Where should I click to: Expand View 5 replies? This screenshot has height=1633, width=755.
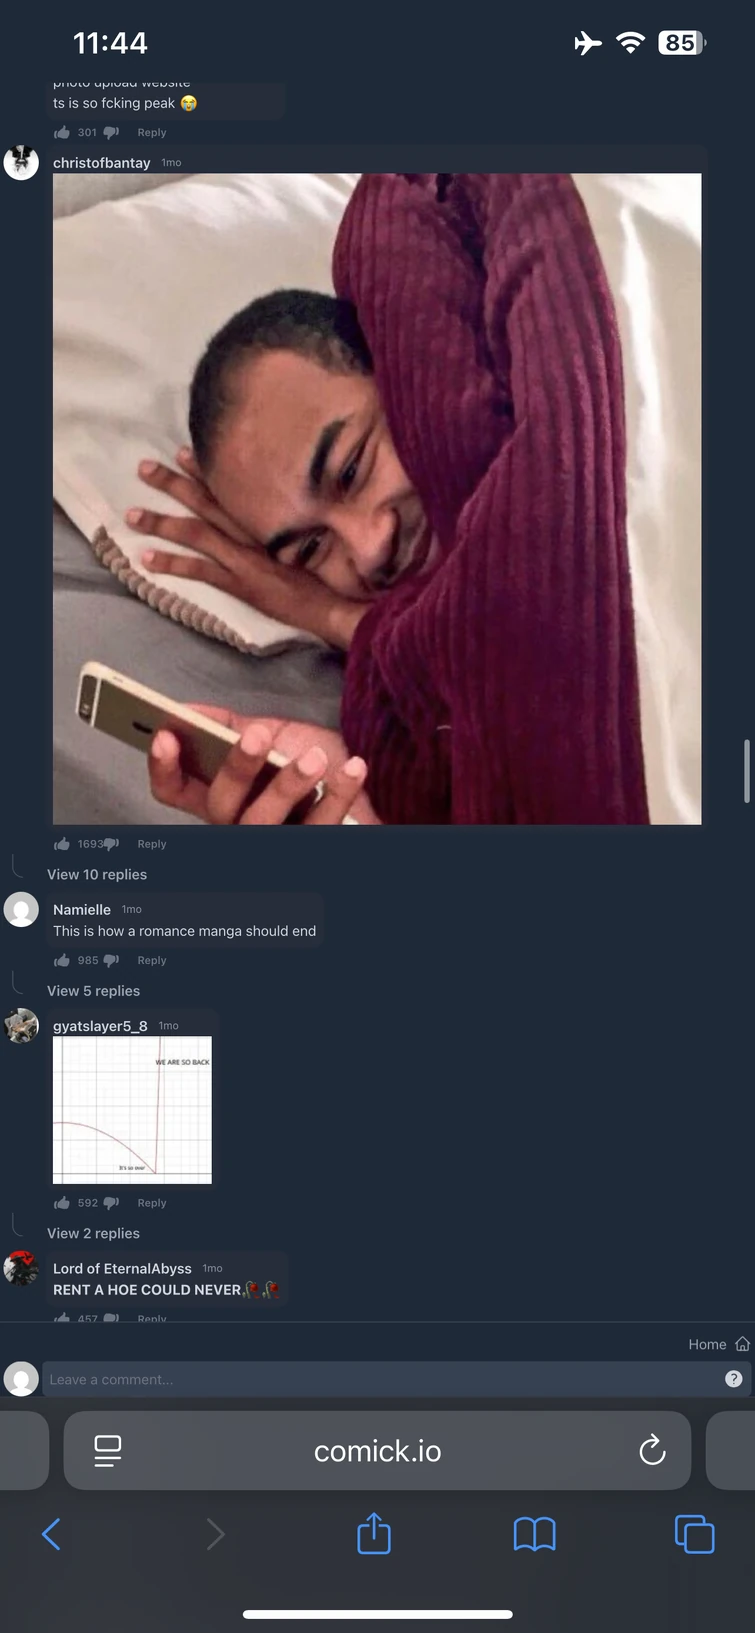click(93, 991)
